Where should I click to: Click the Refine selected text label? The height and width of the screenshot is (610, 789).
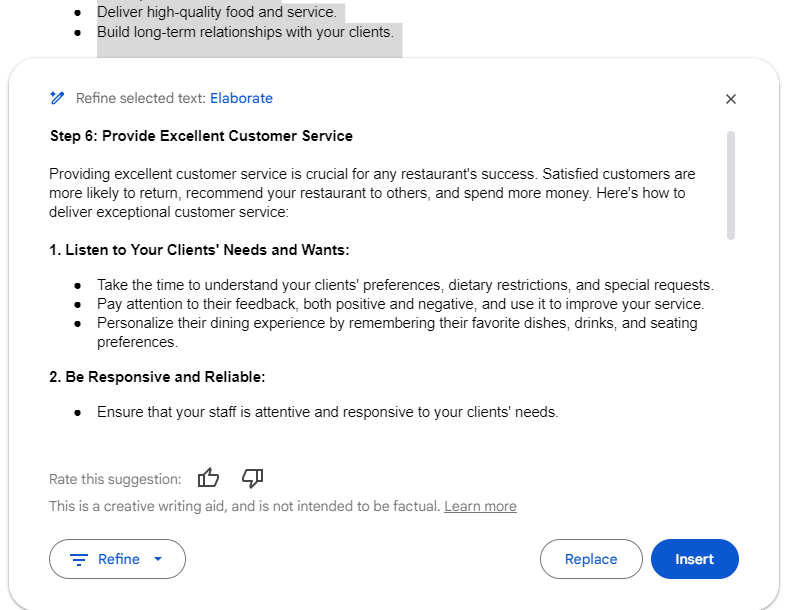point(141,98)
